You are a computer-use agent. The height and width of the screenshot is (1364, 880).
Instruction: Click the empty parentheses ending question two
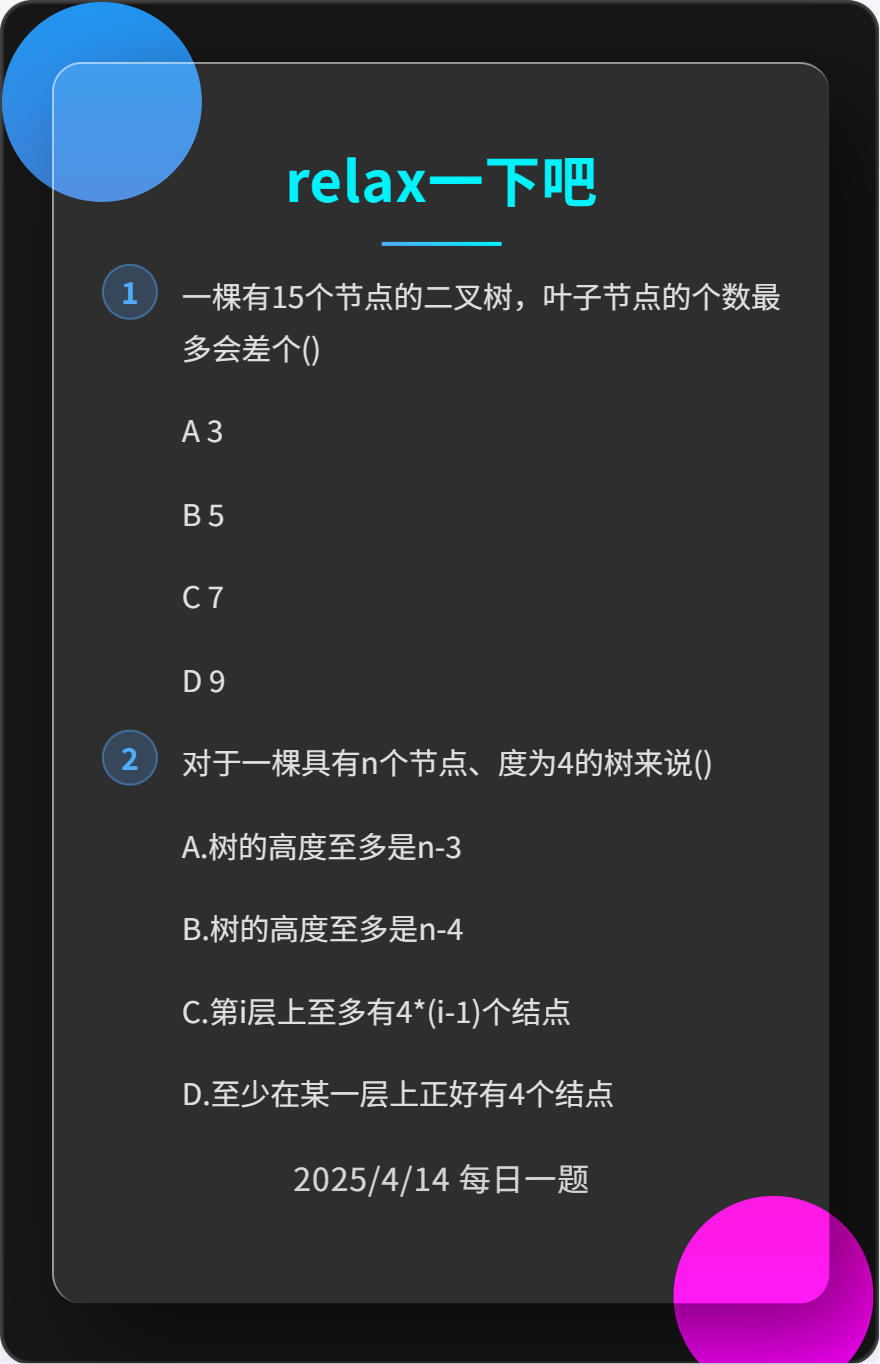[x=702, y=765]
